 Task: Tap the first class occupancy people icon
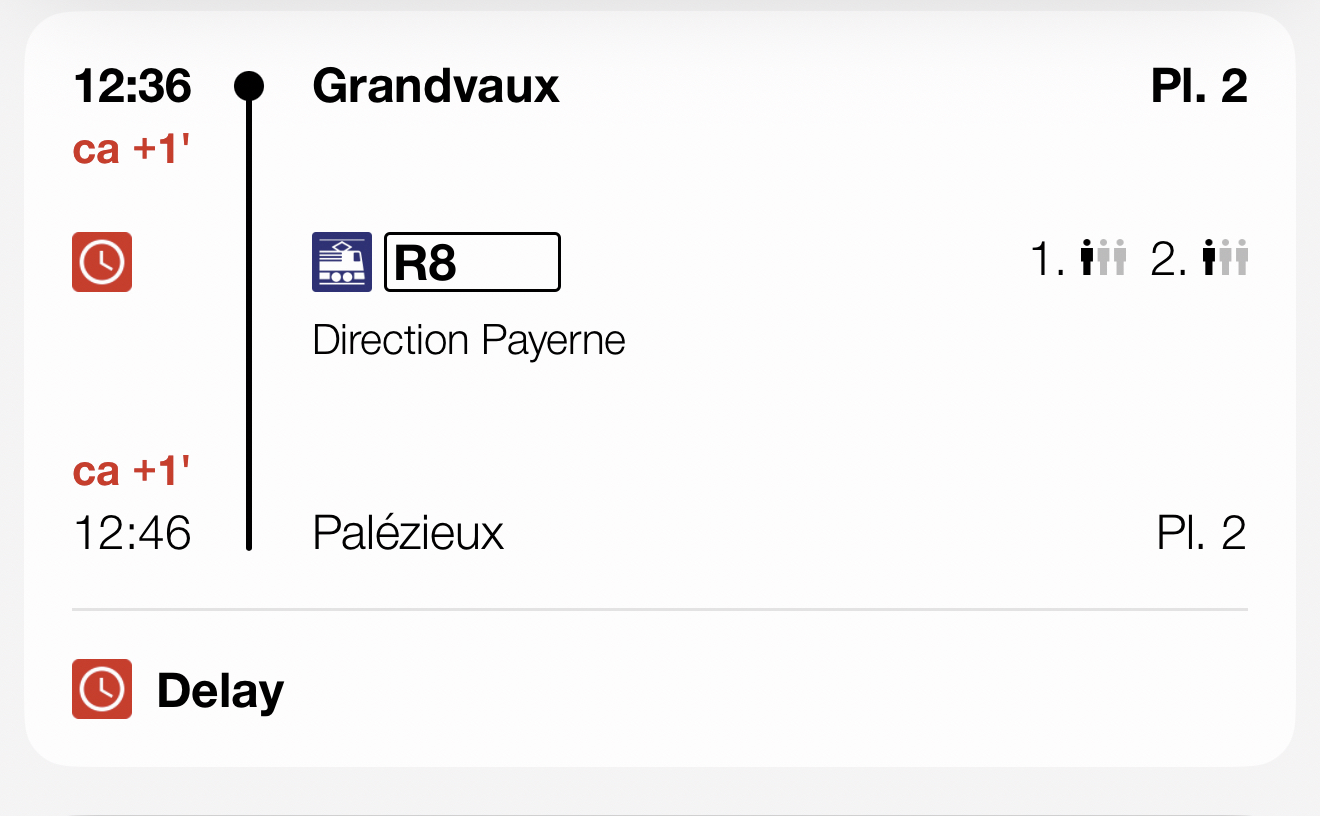pos(1104,258)
